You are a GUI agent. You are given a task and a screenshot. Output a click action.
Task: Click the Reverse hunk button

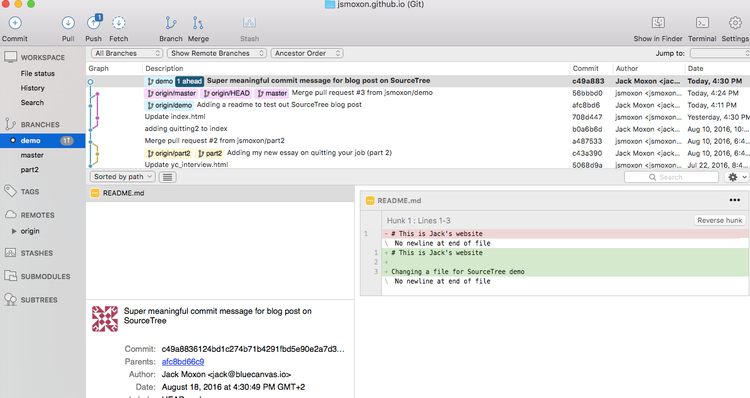(719, 221)
